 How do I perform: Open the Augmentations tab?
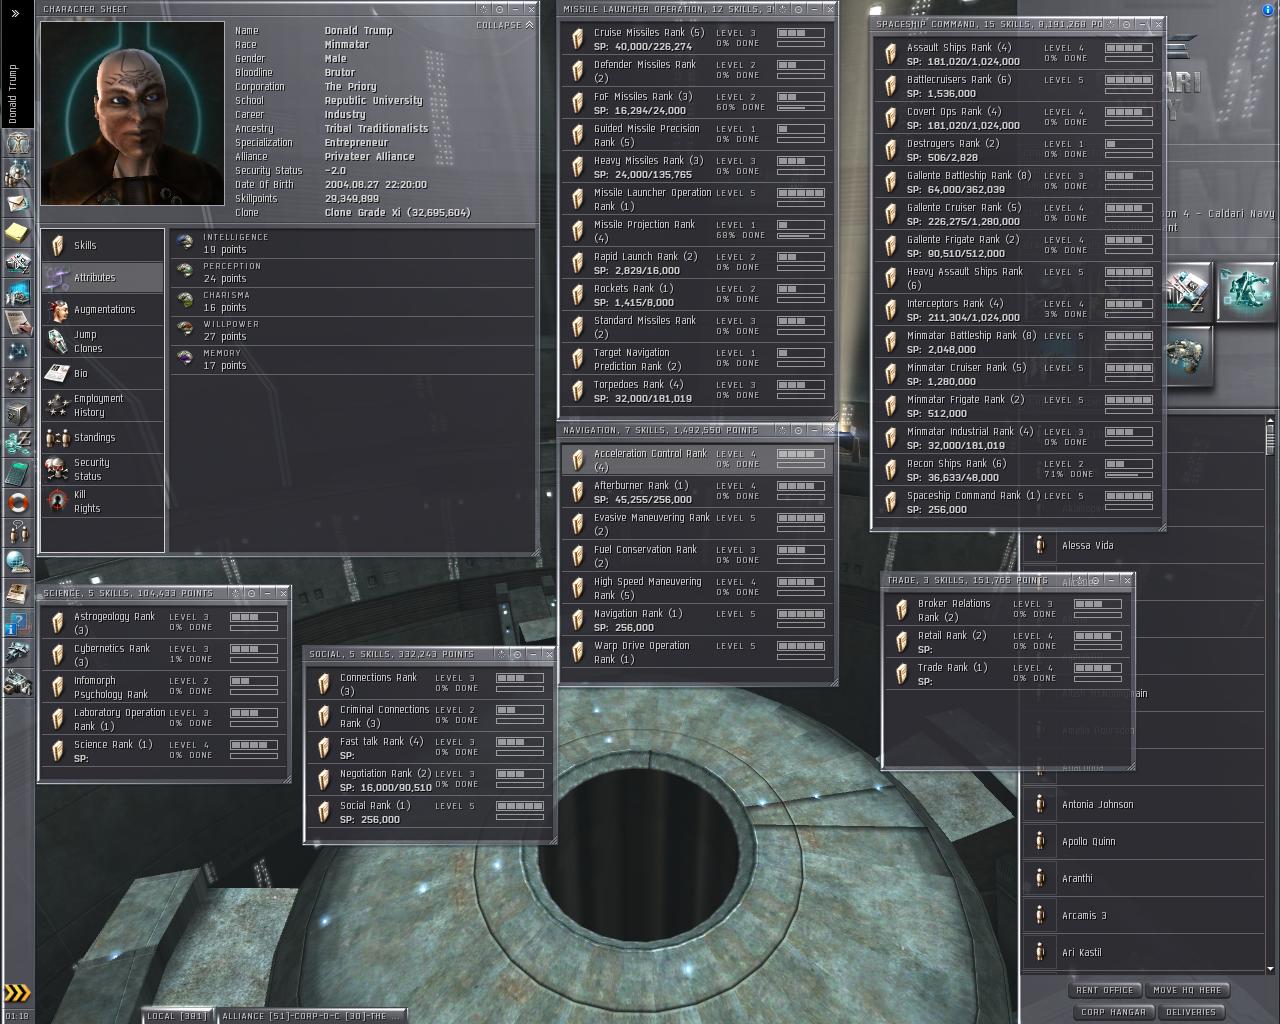coord(102,309)
